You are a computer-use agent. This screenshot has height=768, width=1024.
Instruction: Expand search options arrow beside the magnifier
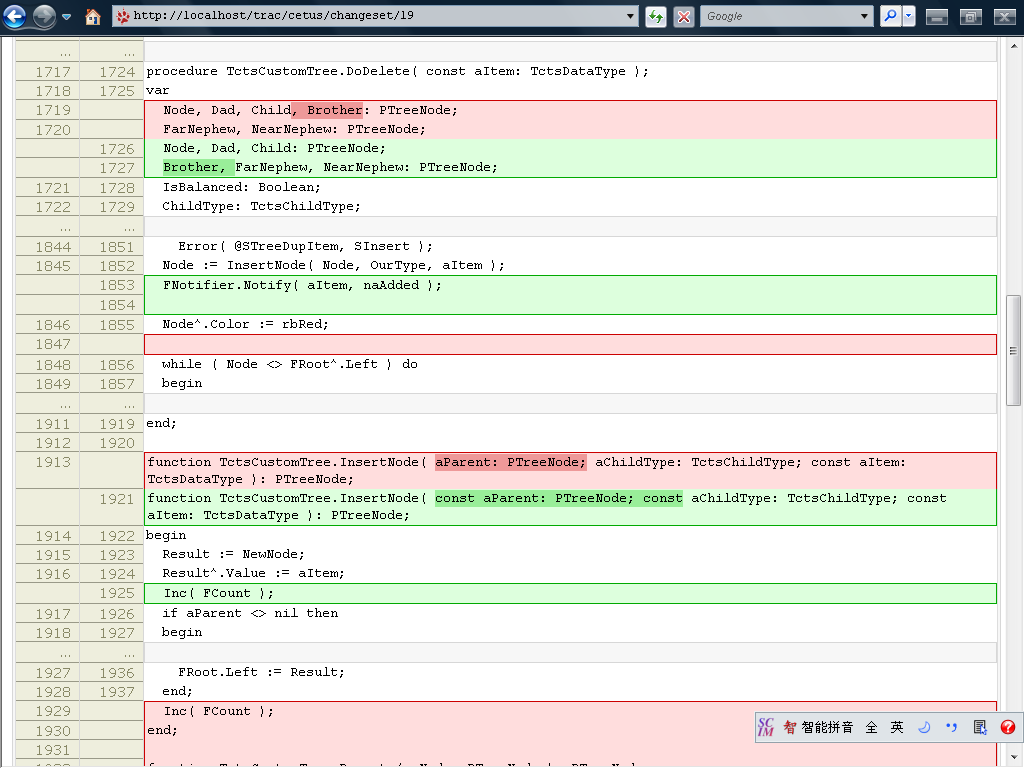(908, 16)
